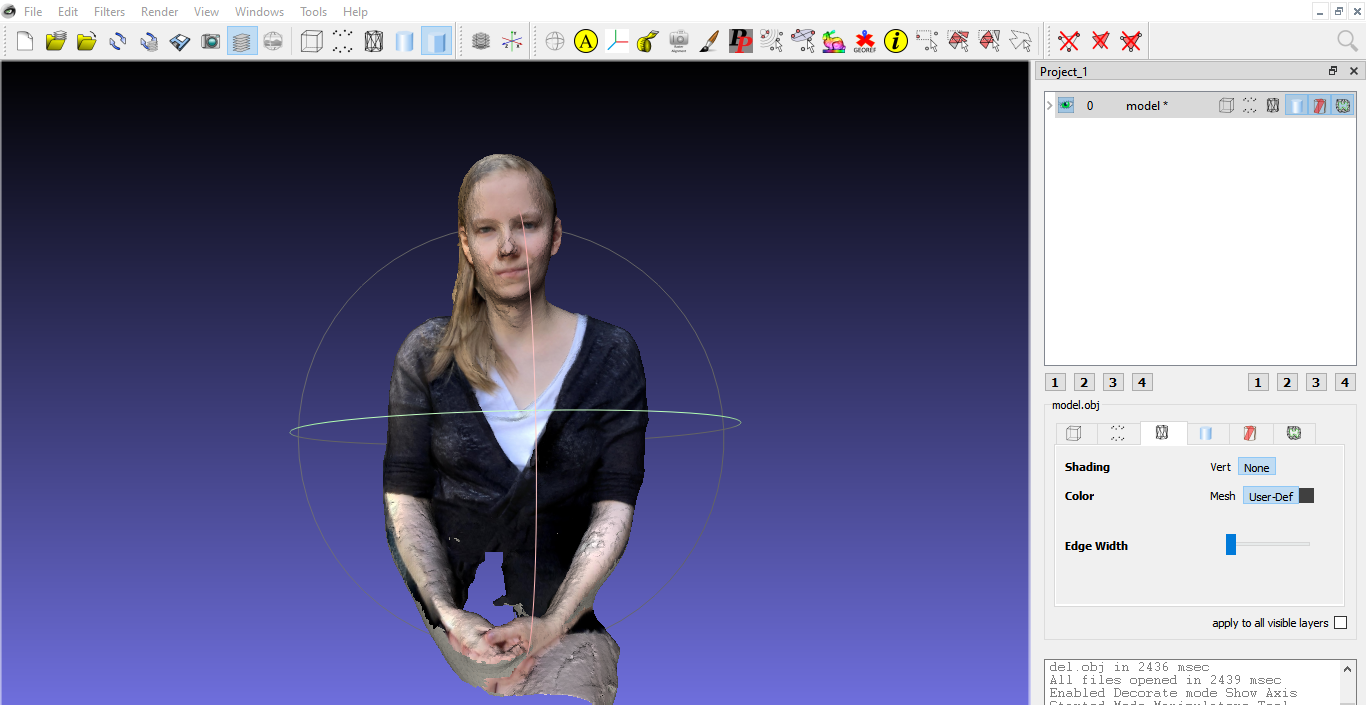This screenshot has height=705, width=1366.
Task: Expand the model layer row arrow
Action: 1050,105
